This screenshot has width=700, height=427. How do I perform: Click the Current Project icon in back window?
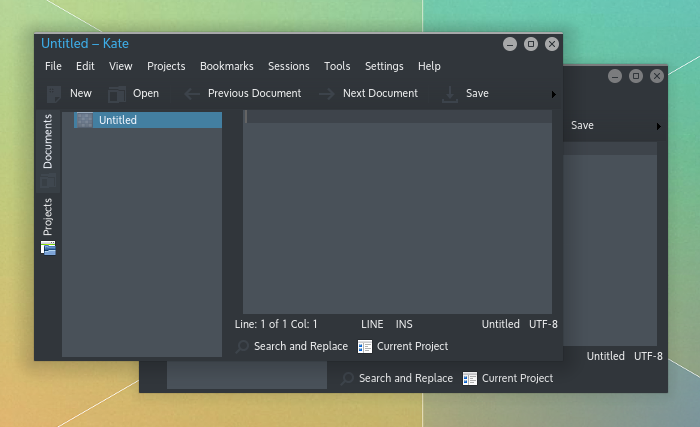pyautogui.click(x=470, y=379)
